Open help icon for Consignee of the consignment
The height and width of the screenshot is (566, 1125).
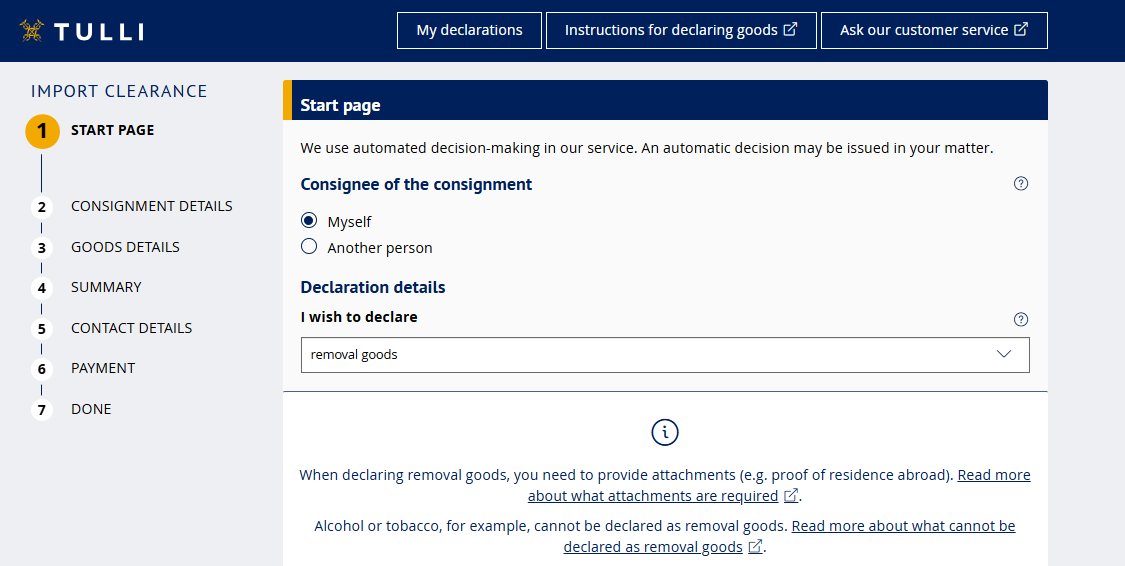1020,184
